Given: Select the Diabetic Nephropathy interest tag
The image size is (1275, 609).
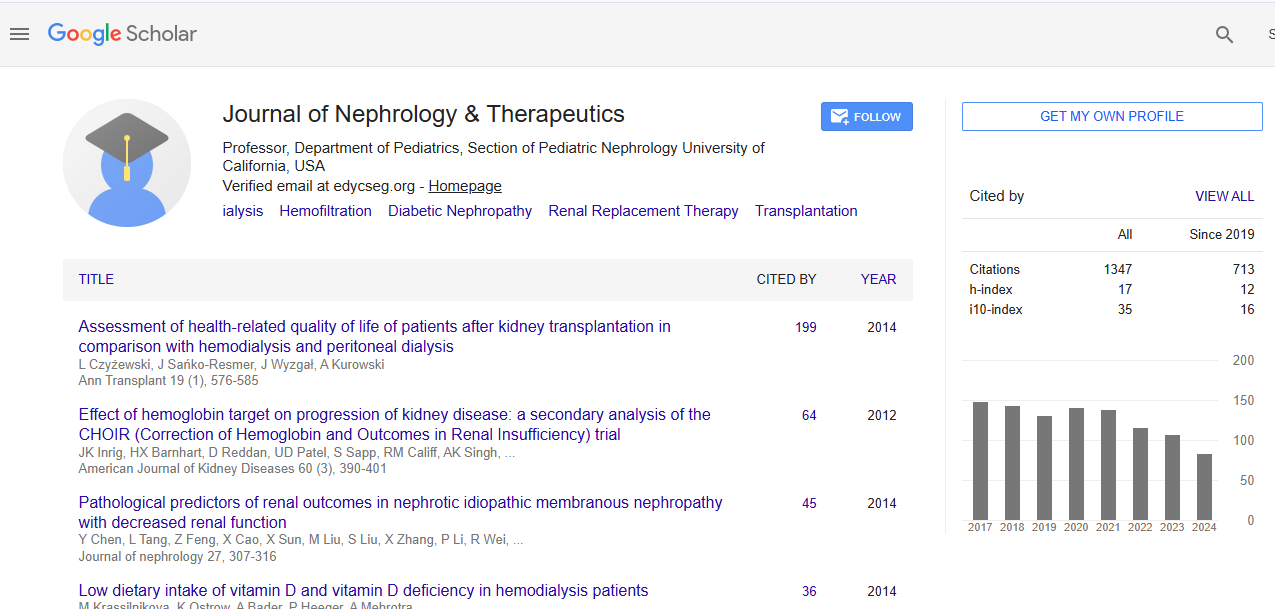Looking at the screenshot, I should (x=460, y=211).
